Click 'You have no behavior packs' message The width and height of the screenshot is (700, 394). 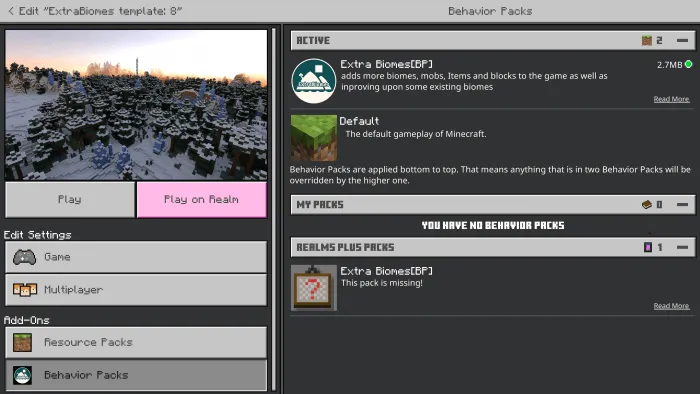(x=493, y=225)
